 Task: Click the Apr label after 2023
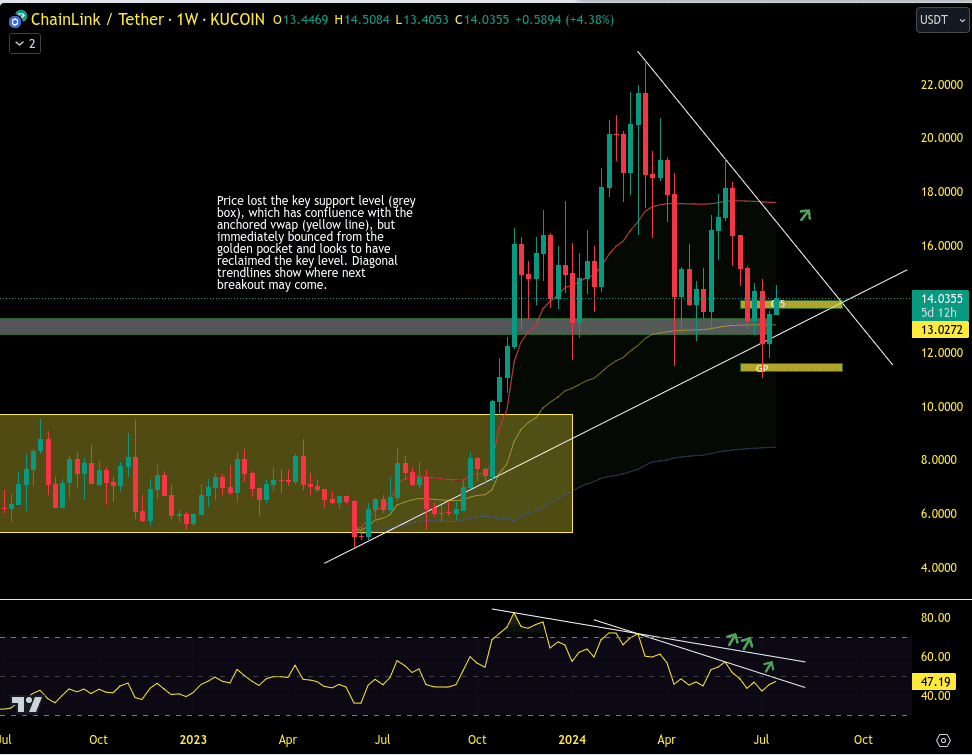(x=288, y=740)
